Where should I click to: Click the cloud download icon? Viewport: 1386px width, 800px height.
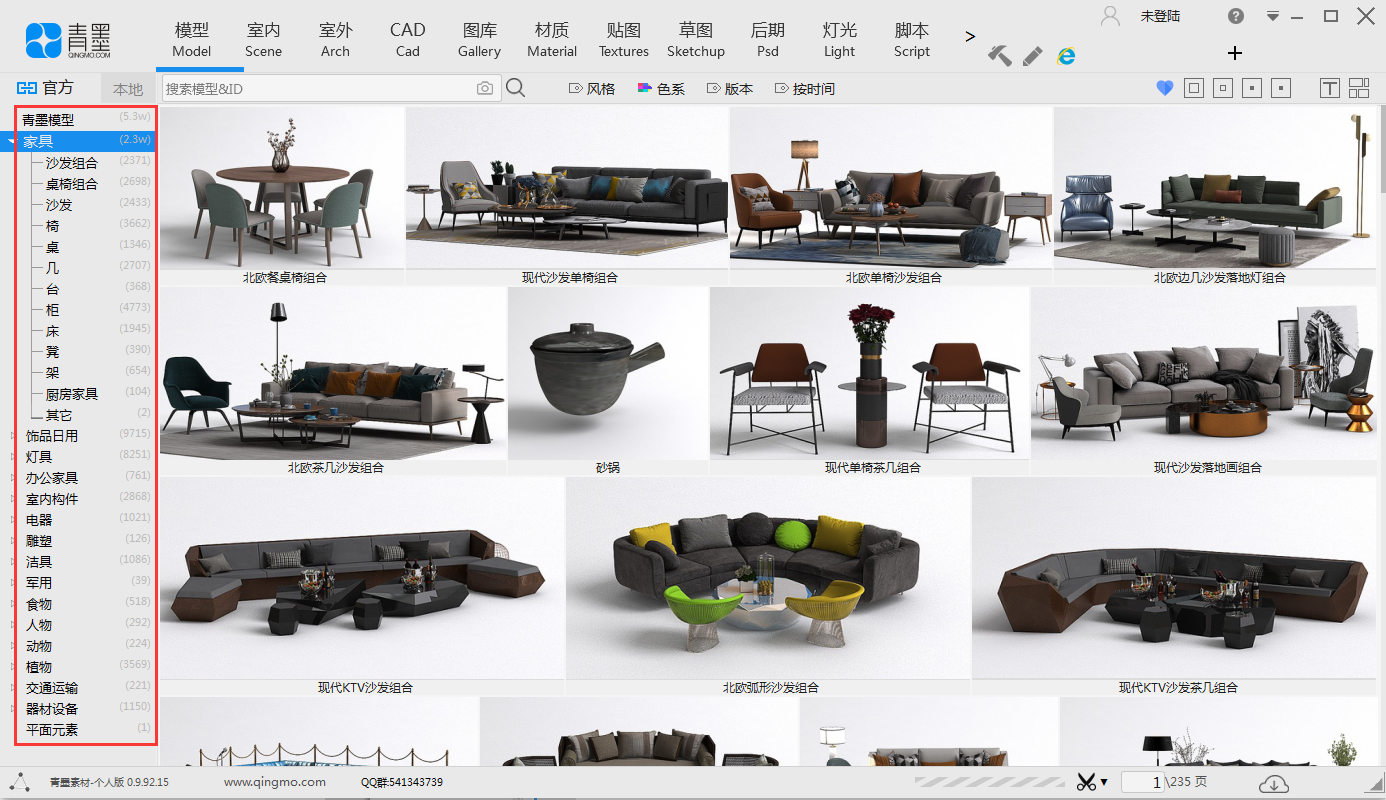1273,783
